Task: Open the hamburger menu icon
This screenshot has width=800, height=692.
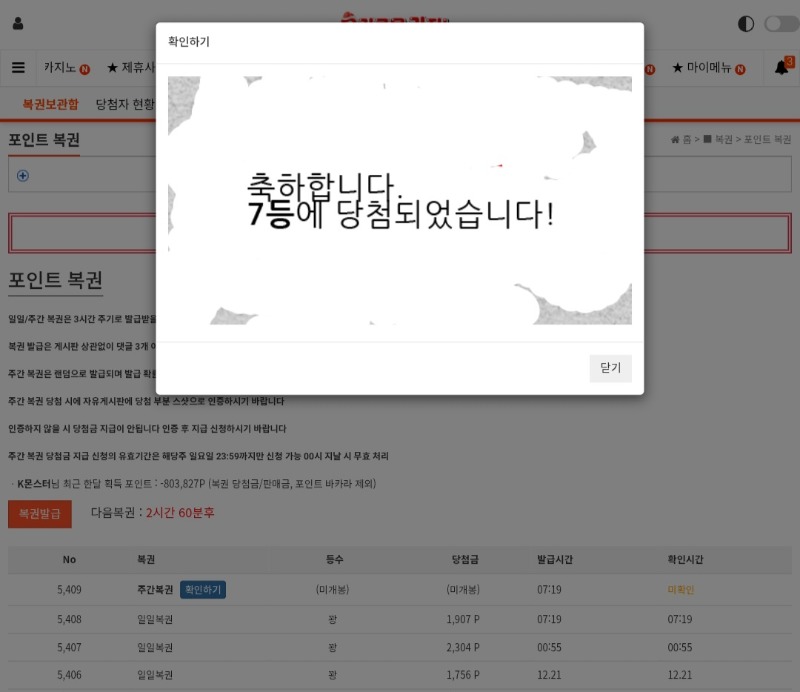Action: (18, 68)
